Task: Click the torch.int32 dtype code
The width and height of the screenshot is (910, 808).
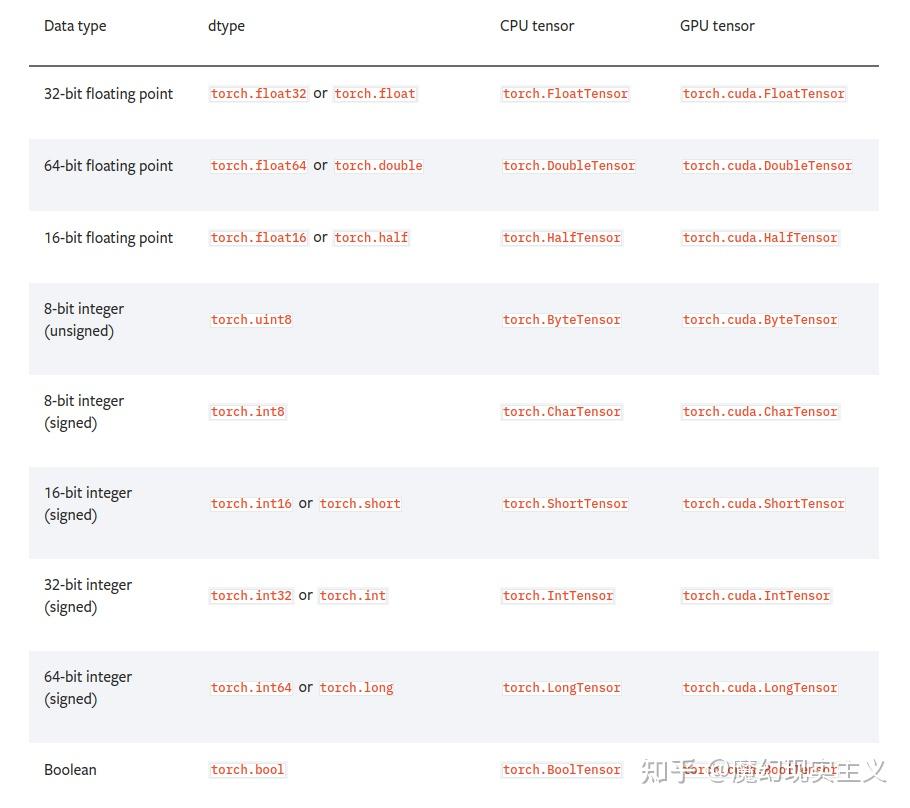Action: point(251,596)
